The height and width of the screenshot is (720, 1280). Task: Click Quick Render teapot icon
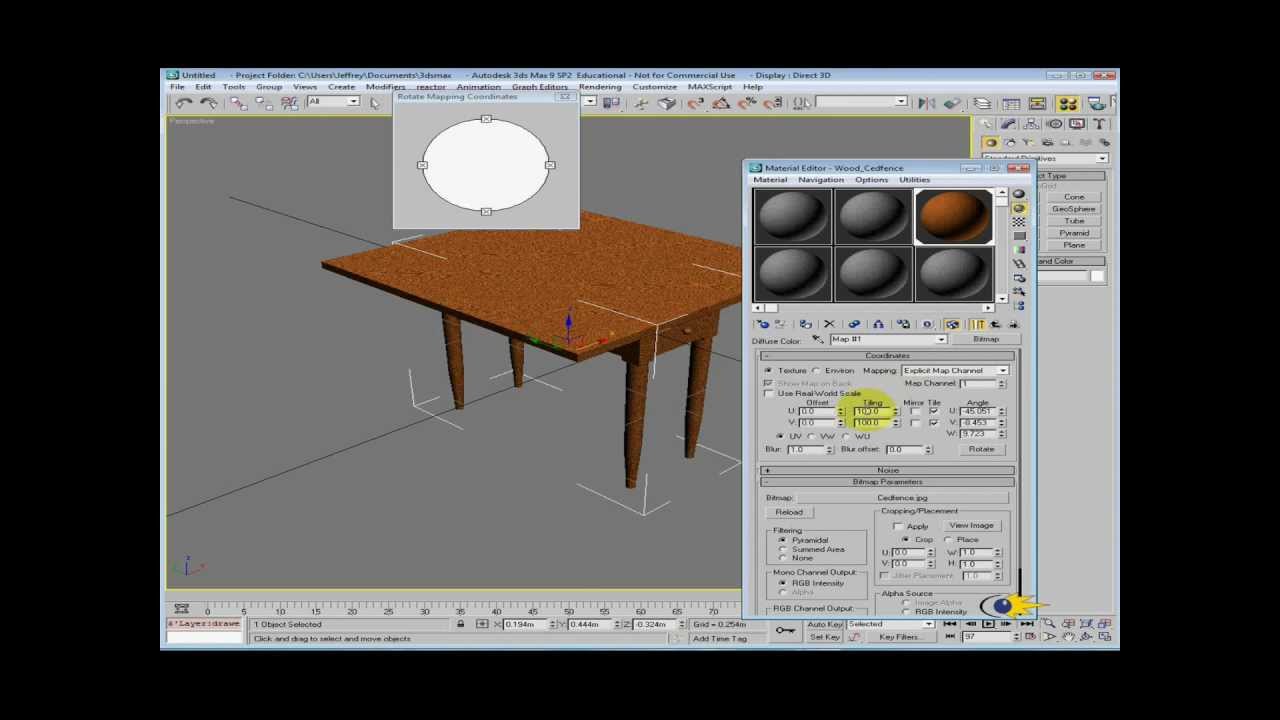pos(1096,103)
